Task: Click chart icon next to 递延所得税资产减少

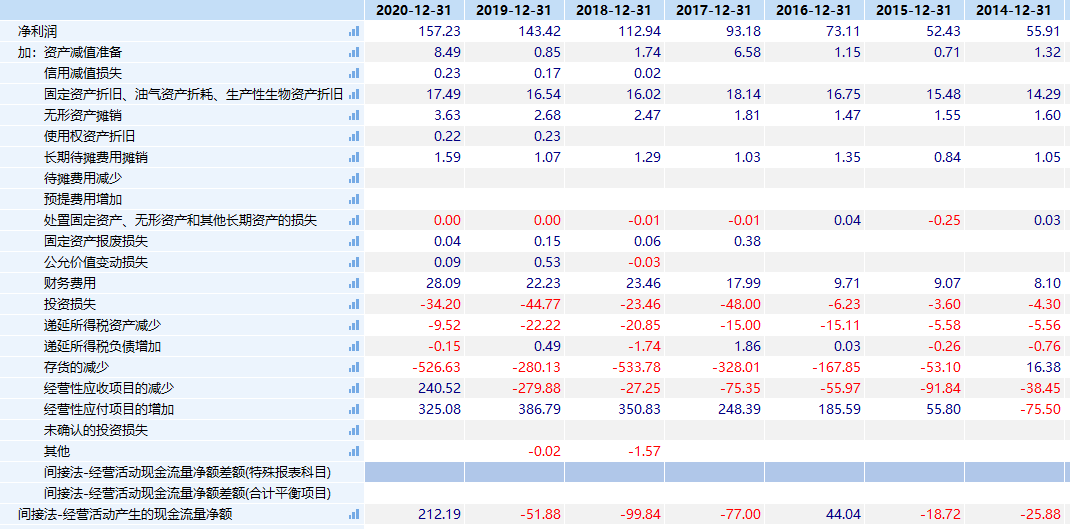Action: tap(354, 325)
